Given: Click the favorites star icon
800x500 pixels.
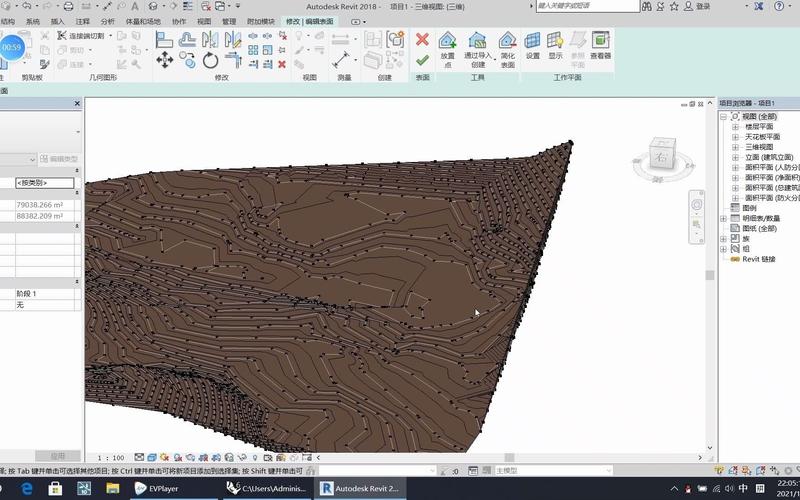Looking at the screenshot, I should click(674, 6).
